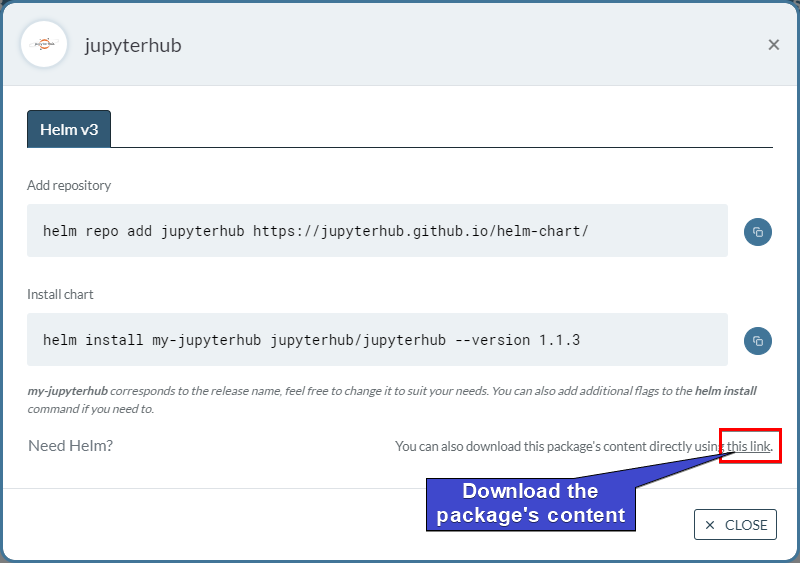The height and width of the screenshot is (563, 800).
Task: Click the jupyterhub logo image
Action: (x=44, y=44)
